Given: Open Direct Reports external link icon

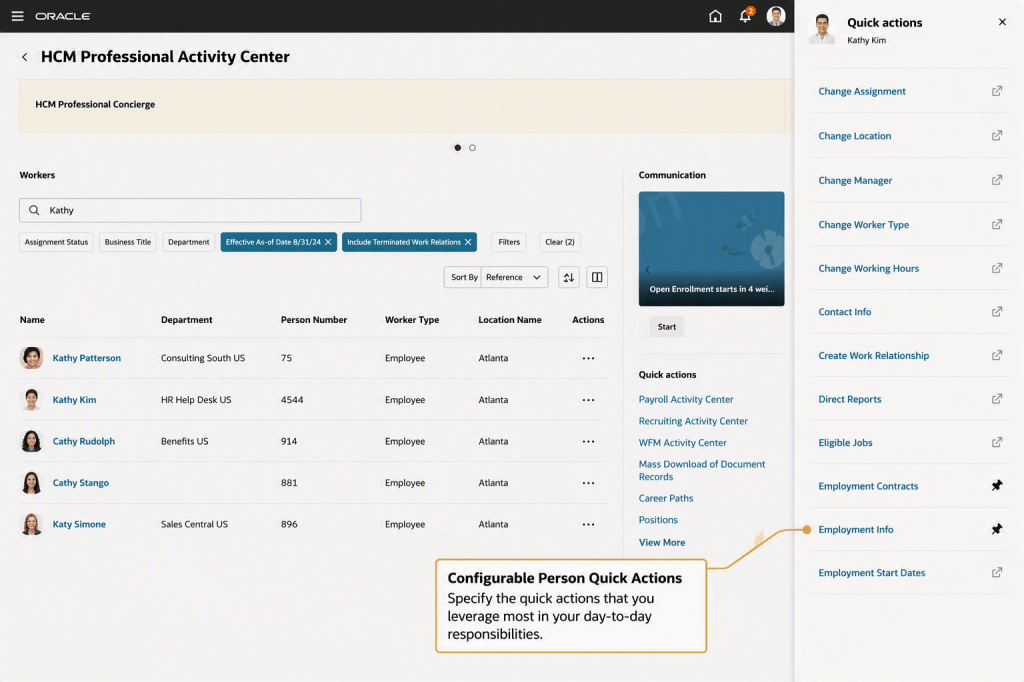Looking at the screenshot, I should coord(997,399).
